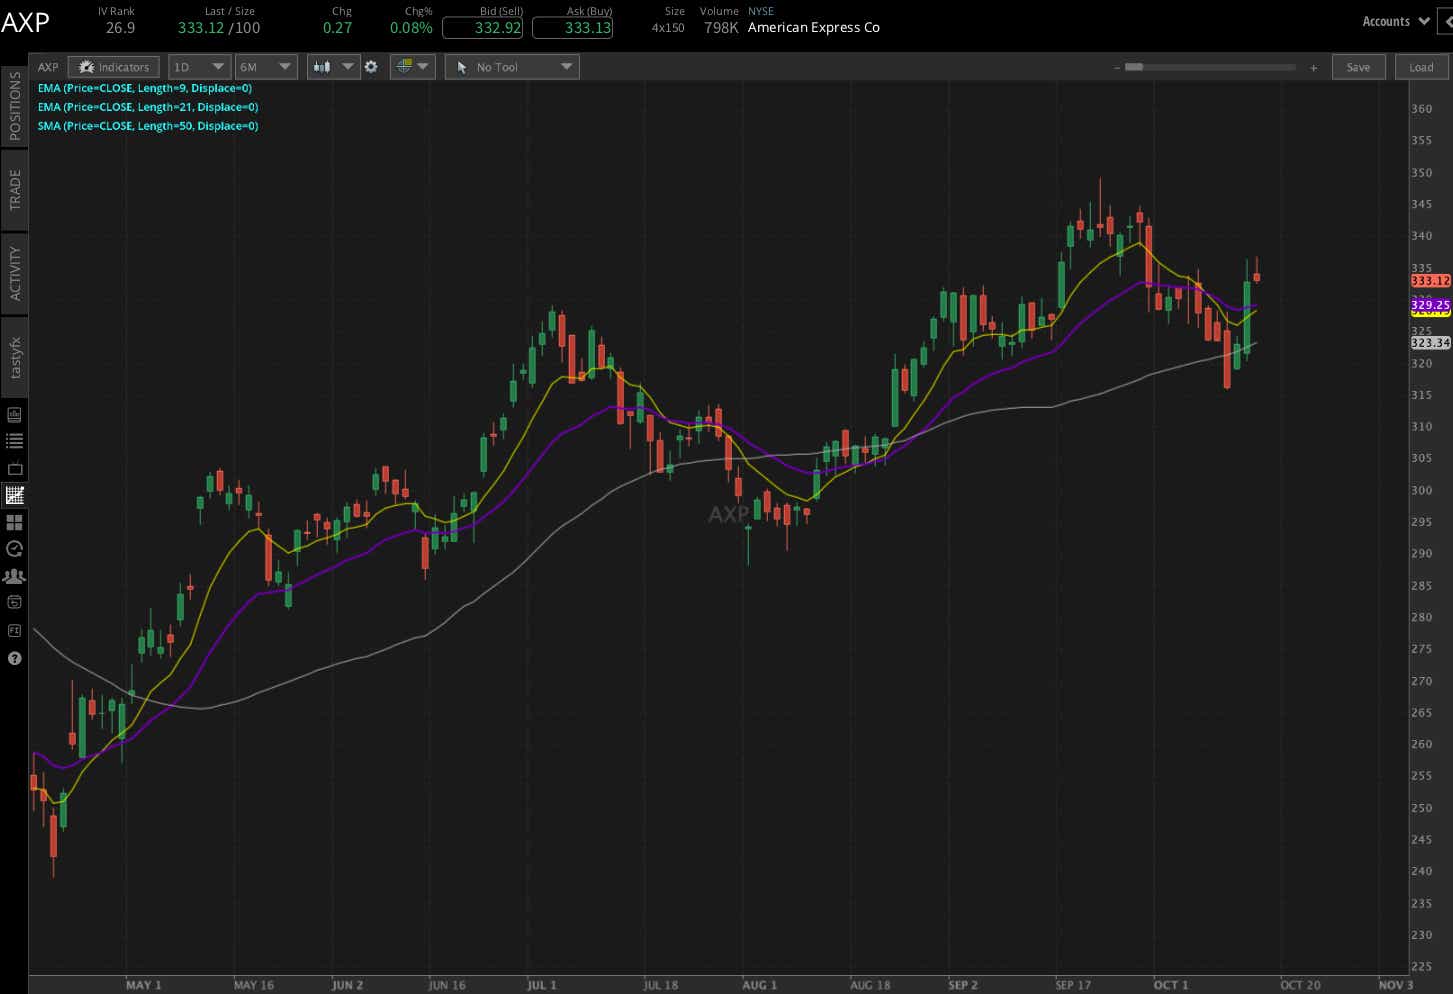Click the Load button on the toolbar
Viewport: 1453px width, 994px height.
coord(1420,66)
